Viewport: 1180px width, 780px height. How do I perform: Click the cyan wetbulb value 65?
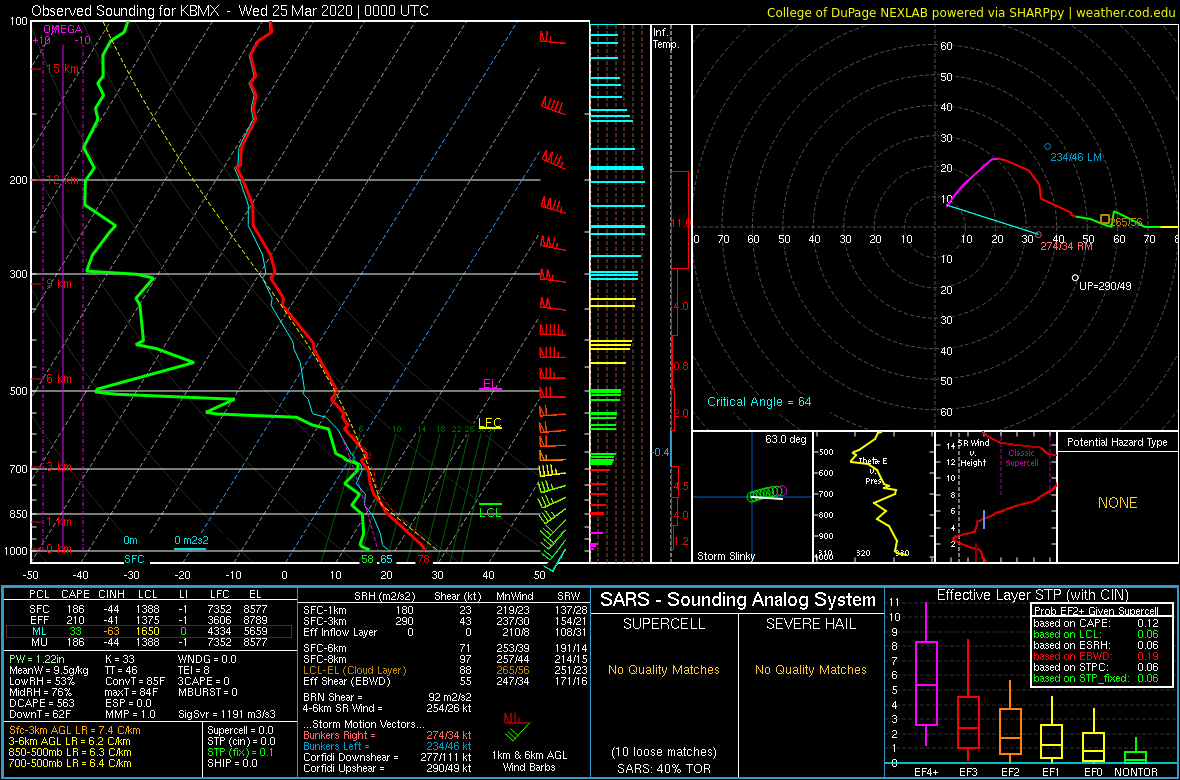tap(385, 559)
